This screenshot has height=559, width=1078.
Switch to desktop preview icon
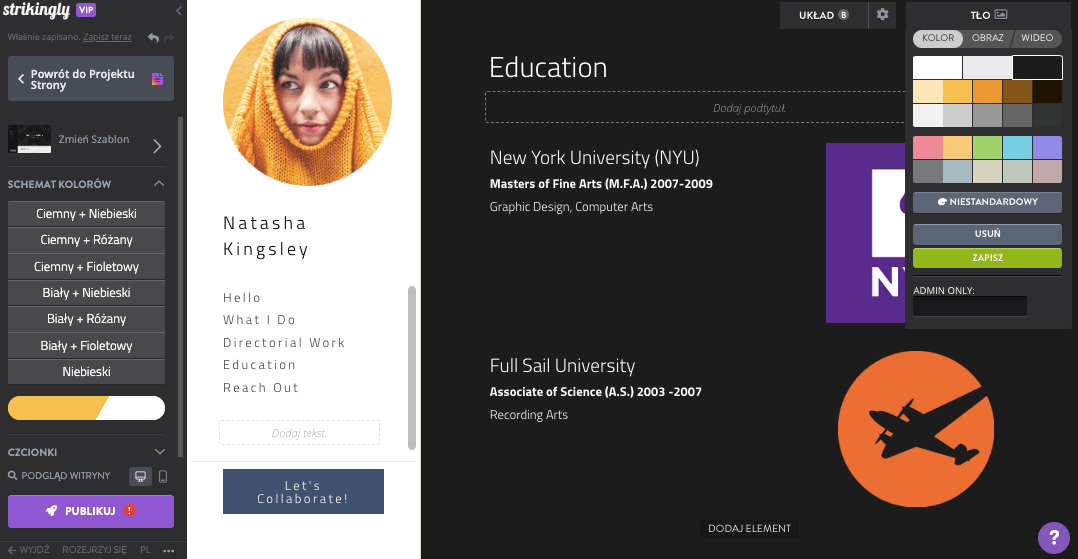click(x=140, y=476)
